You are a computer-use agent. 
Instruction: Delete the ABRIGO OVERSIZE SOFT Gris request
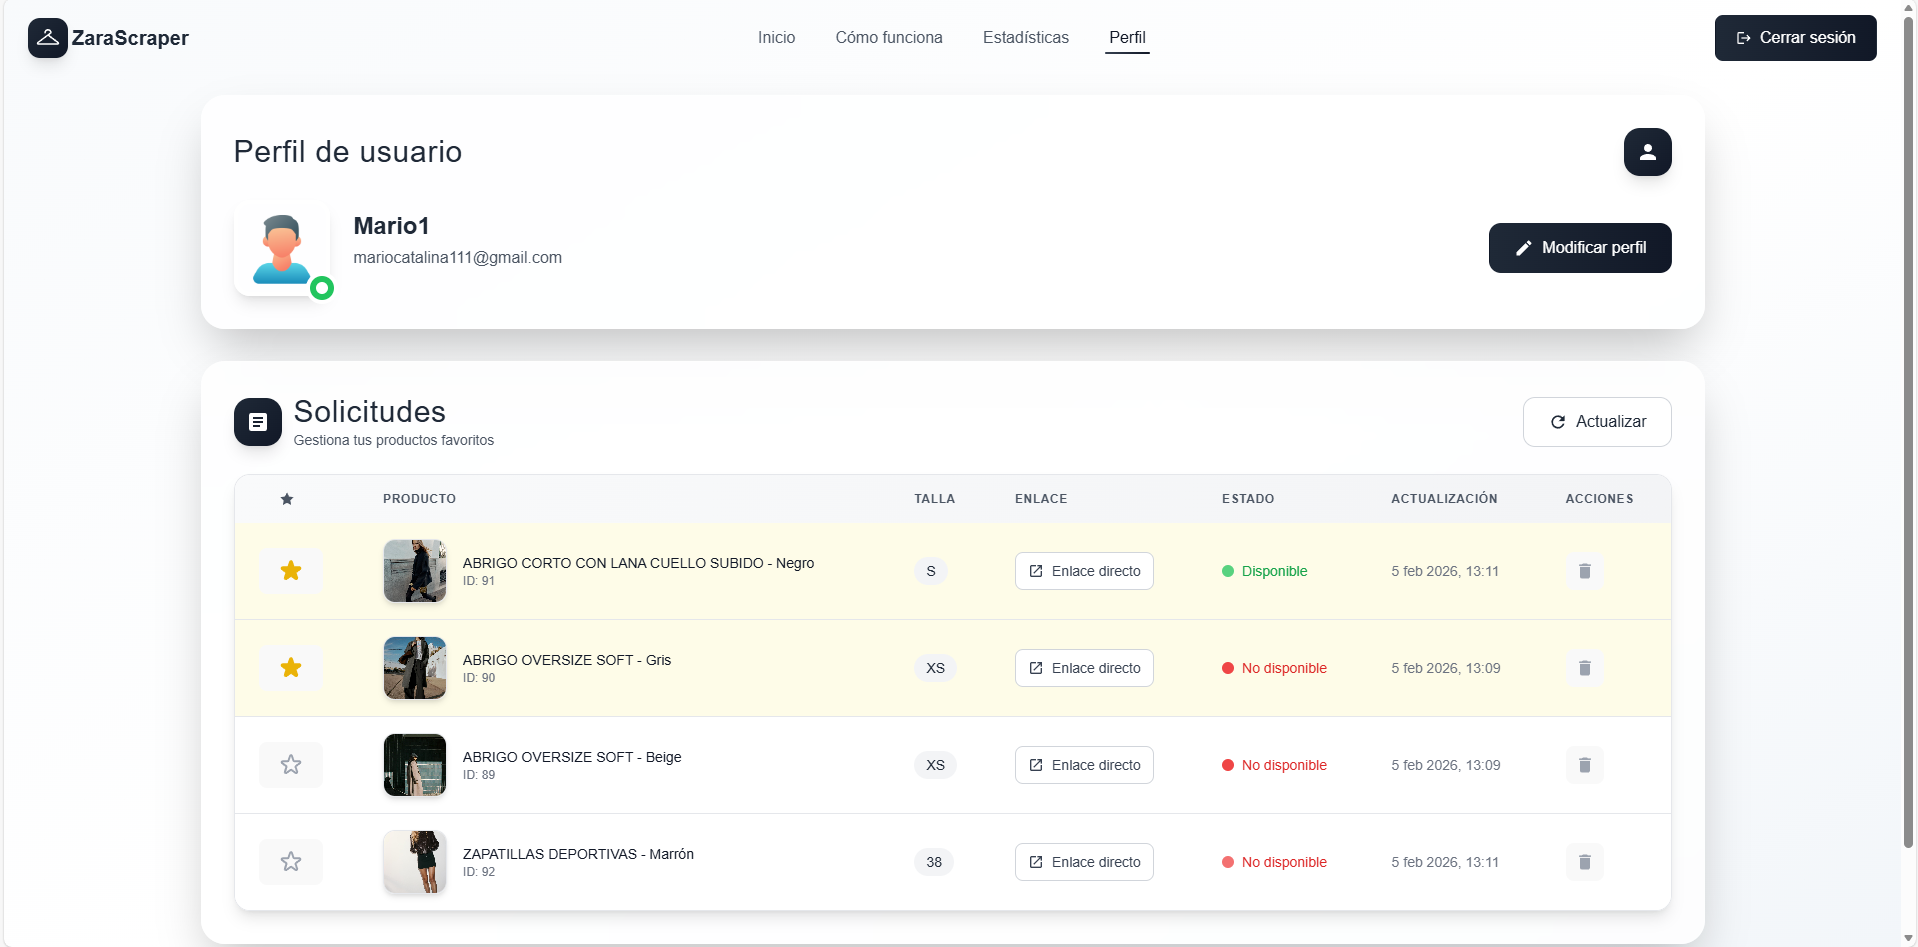(1584, 668)
